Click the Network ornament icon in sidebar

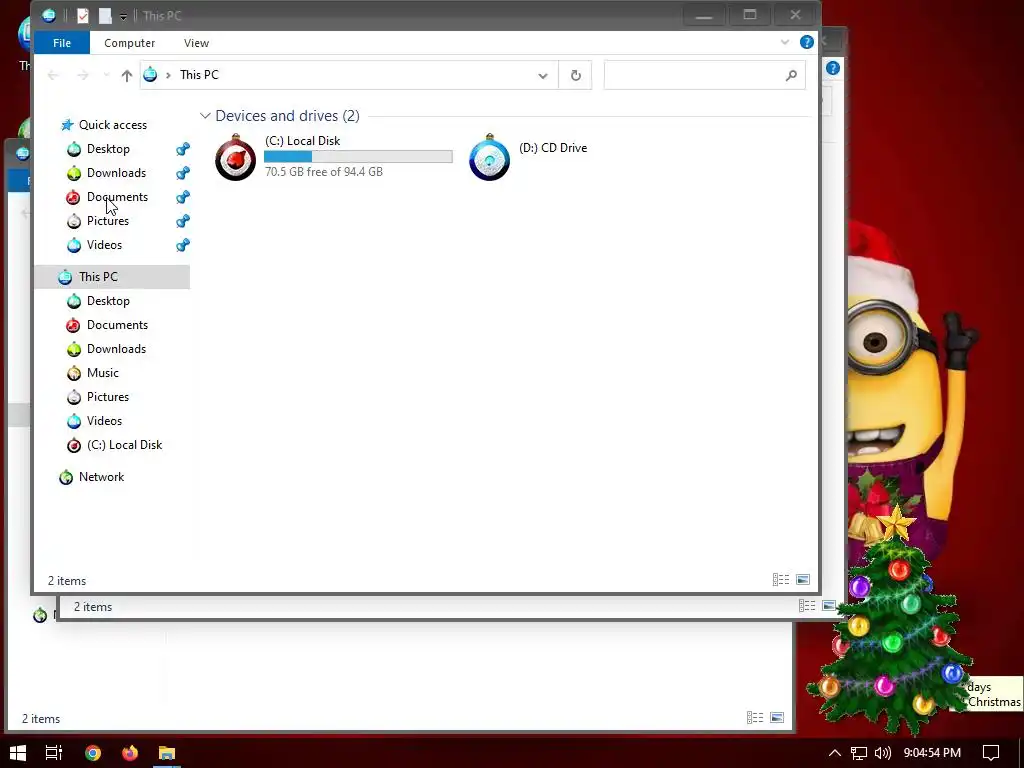(x=66, y=477)
